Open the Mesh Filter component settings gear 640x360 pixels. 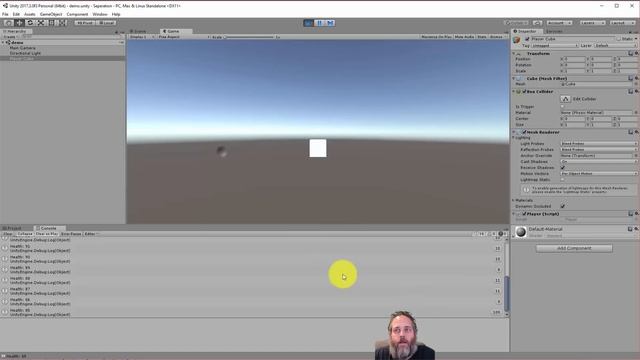point(636,78)
